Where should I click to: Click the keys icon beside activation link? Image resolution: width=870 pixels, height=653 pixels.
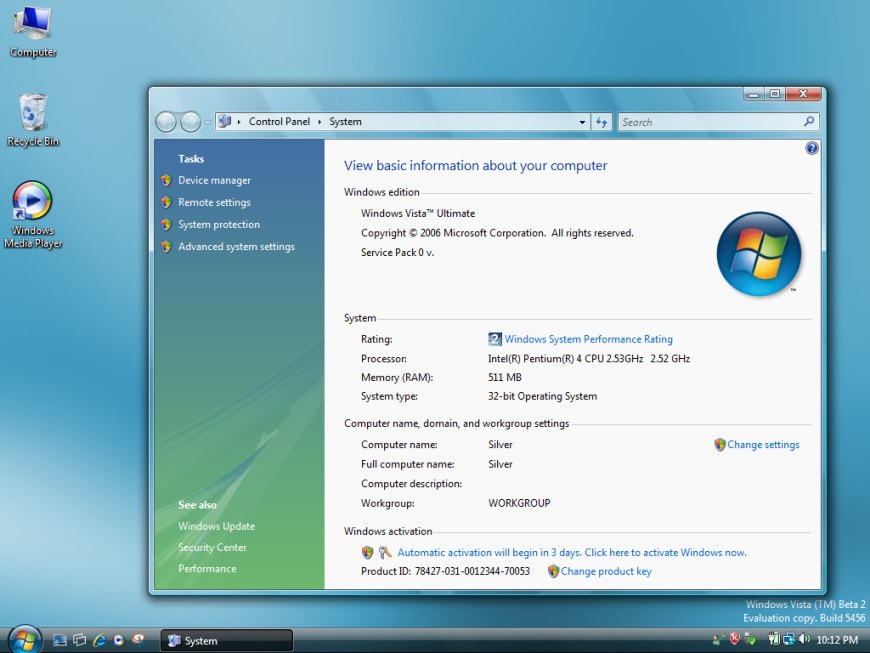pos(385,553)
